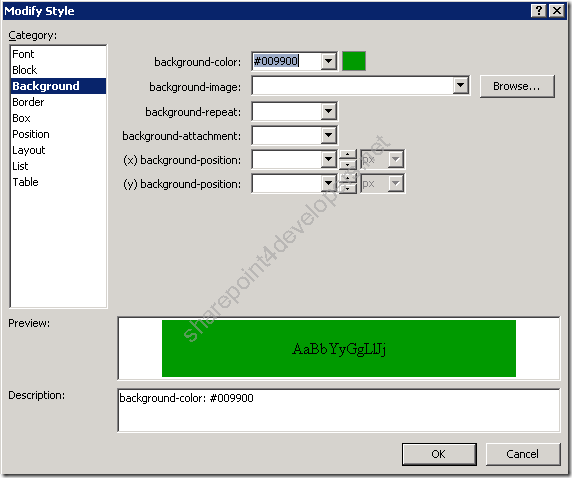Open the green background color swatch
The width and height of the screenshot is (572, 478).
(x=354, y=61)
